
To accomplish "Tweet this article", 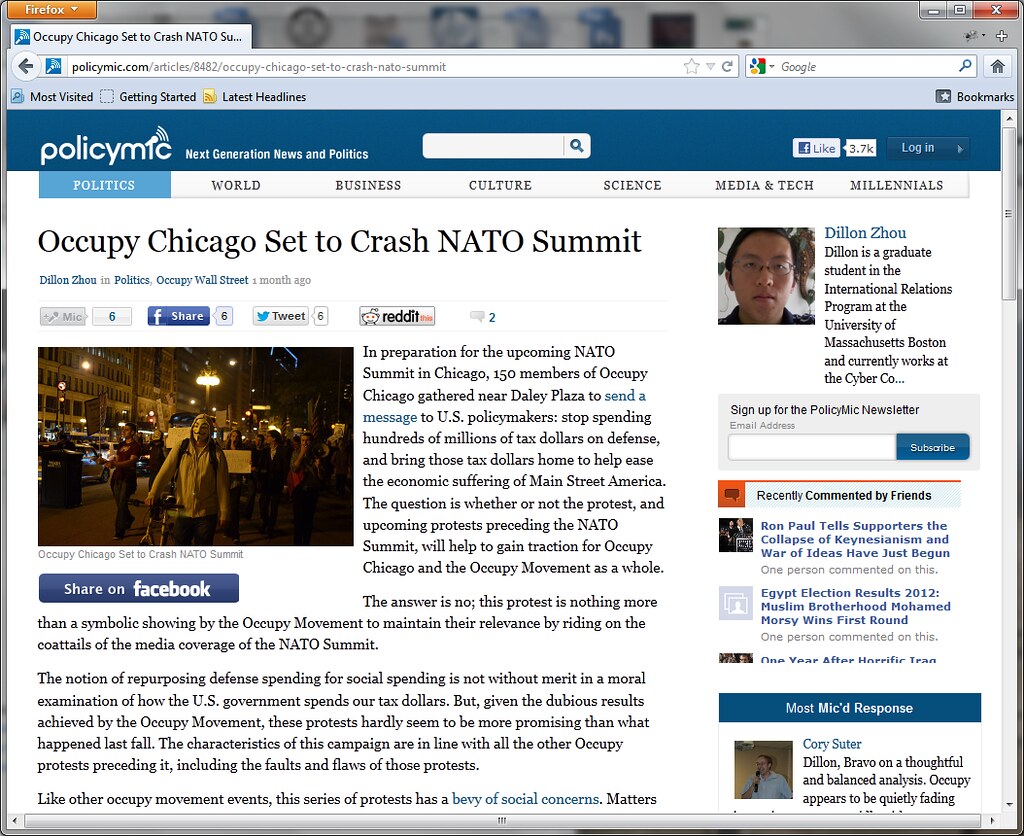I will 281,316.
